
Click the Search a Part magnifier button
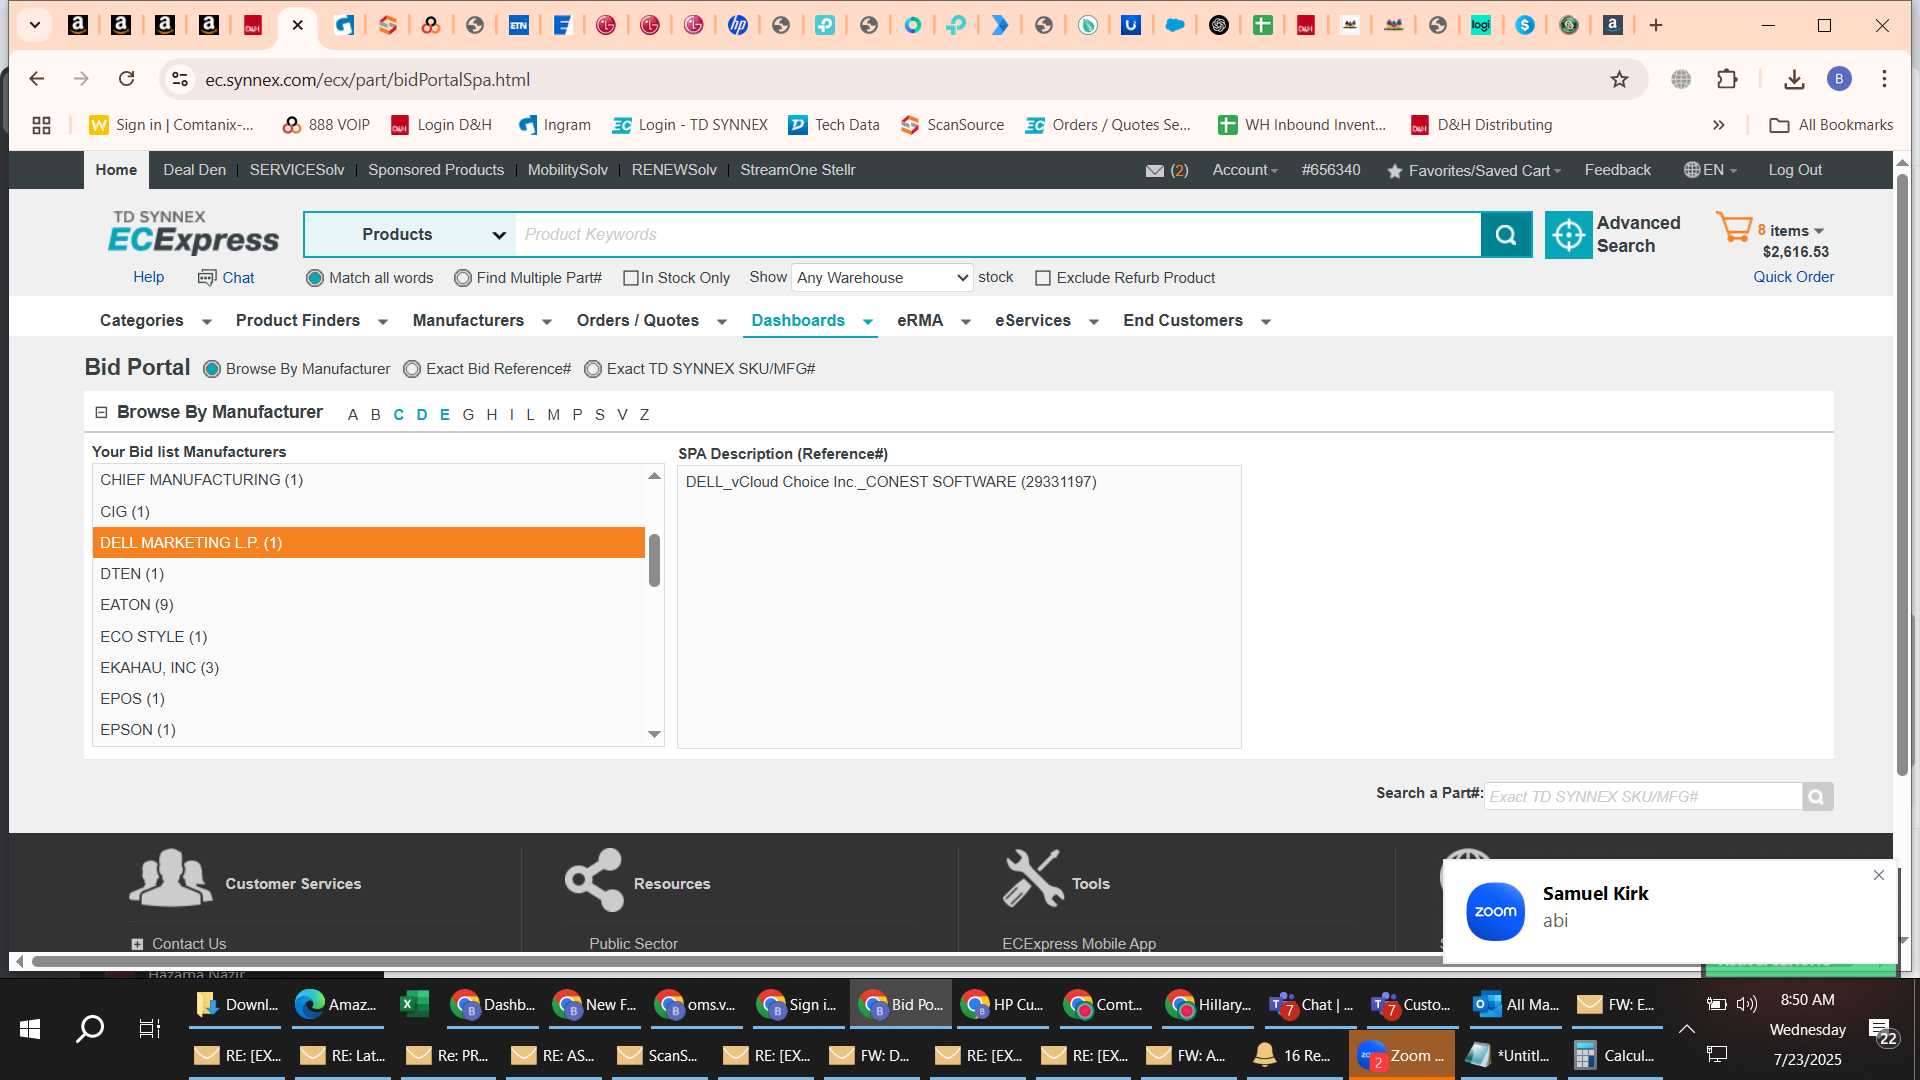pyautogui.click(x=1817, y=797)
